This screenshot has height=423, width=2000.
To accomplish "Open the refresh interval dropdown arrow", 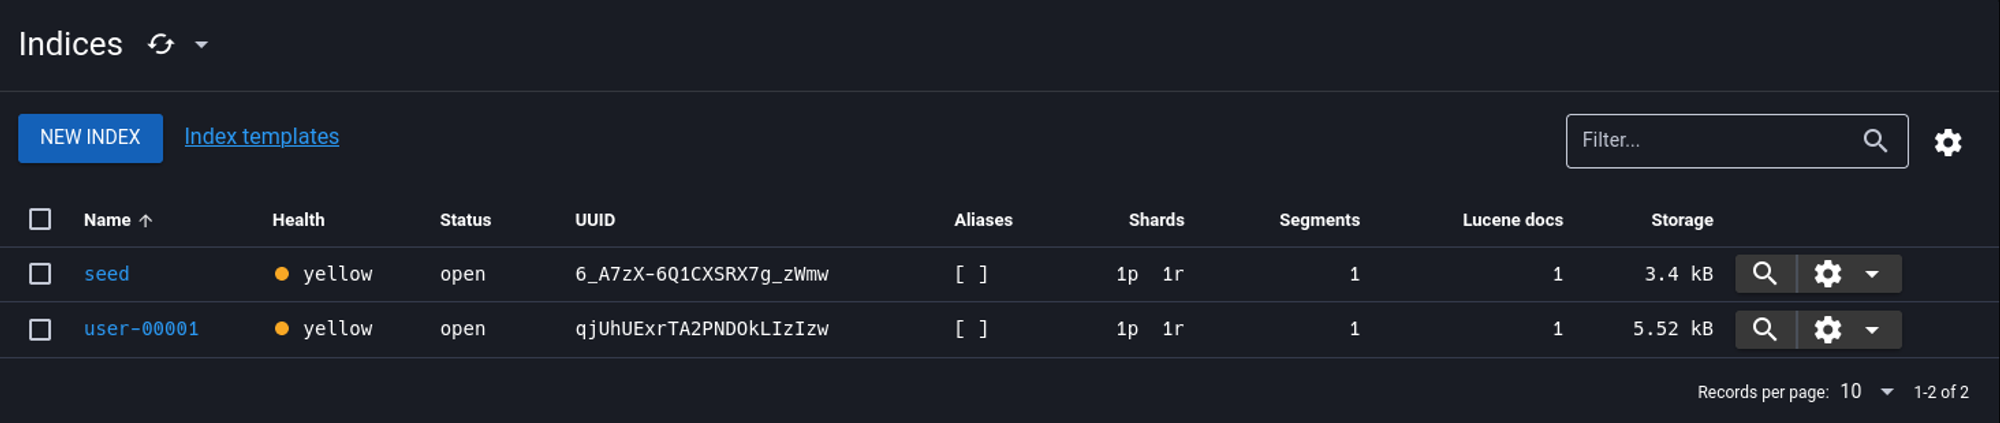I will point(201,44).
